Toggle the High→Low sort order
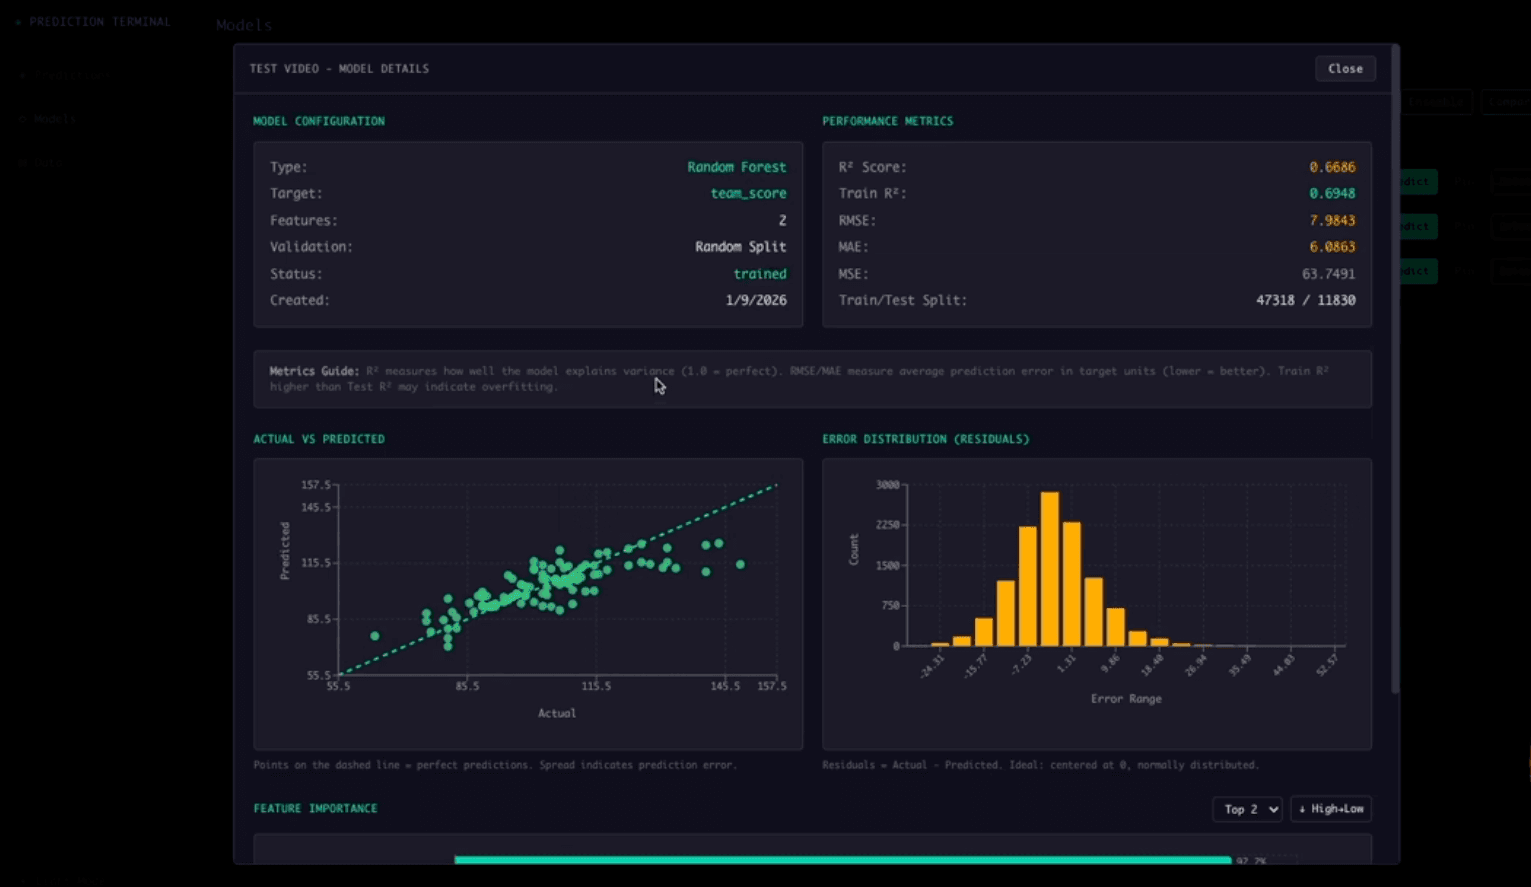The height and width of the screenshot is (887, 1531). [x=1330, y=809]
